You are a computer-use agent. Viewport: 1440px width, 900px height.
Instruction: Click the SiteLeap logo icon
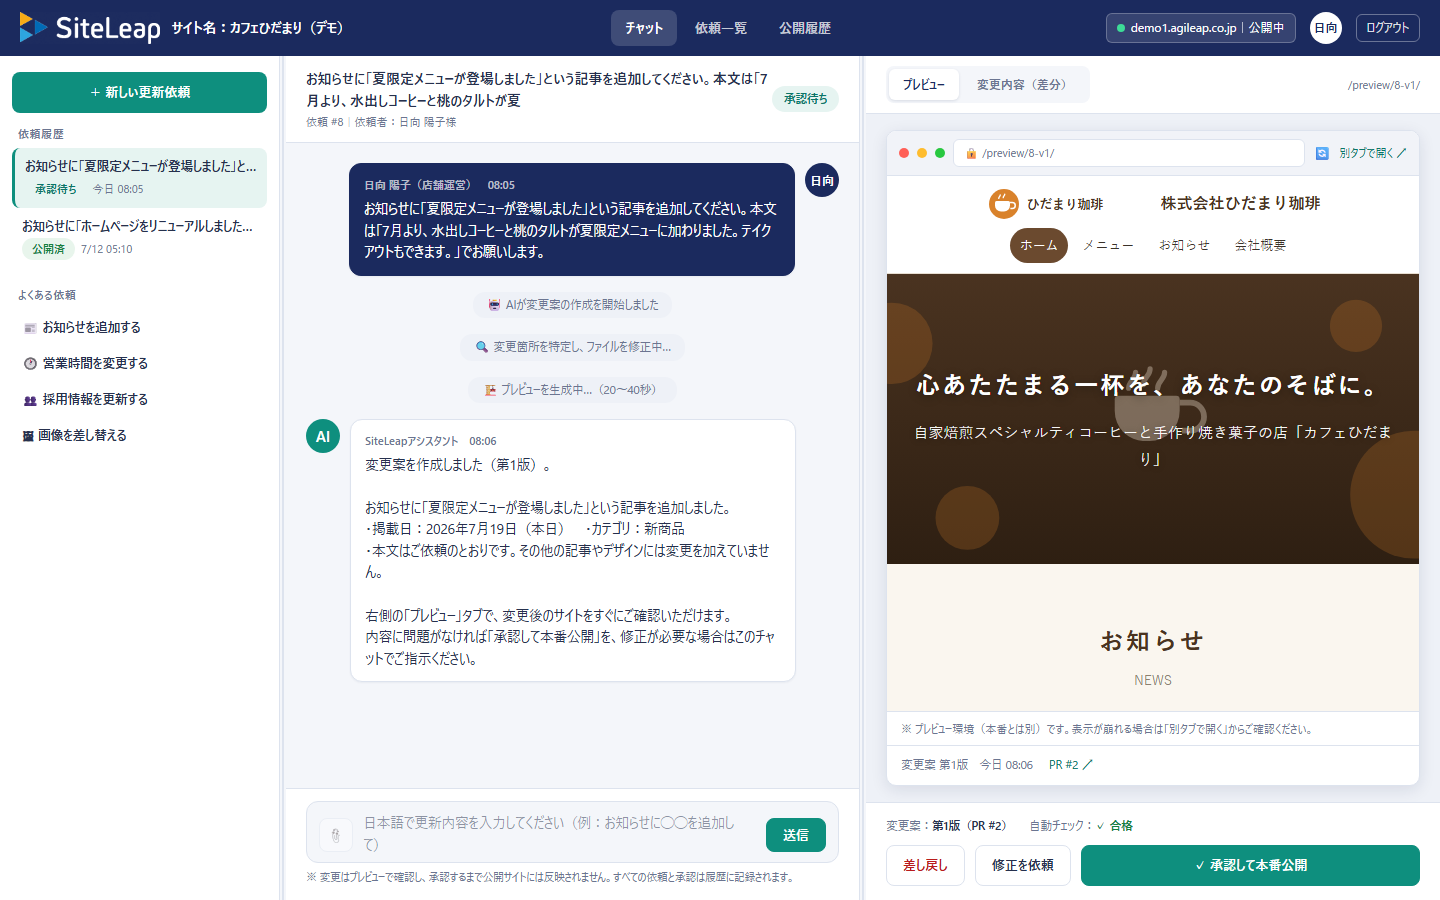click(33, 28)
